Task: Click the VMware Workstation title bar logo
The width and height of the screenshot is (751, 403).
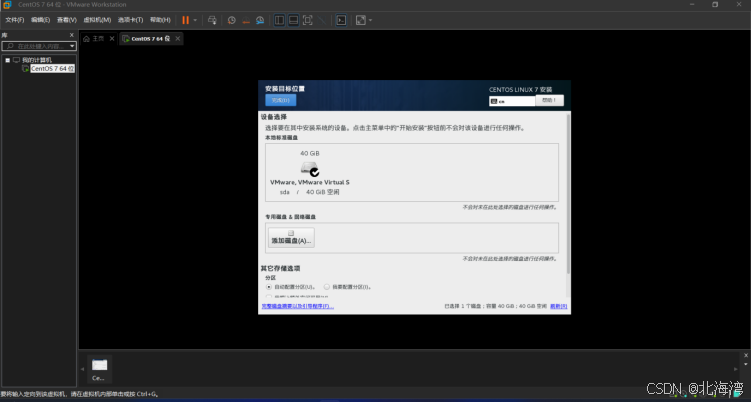Action: [7, 5]
